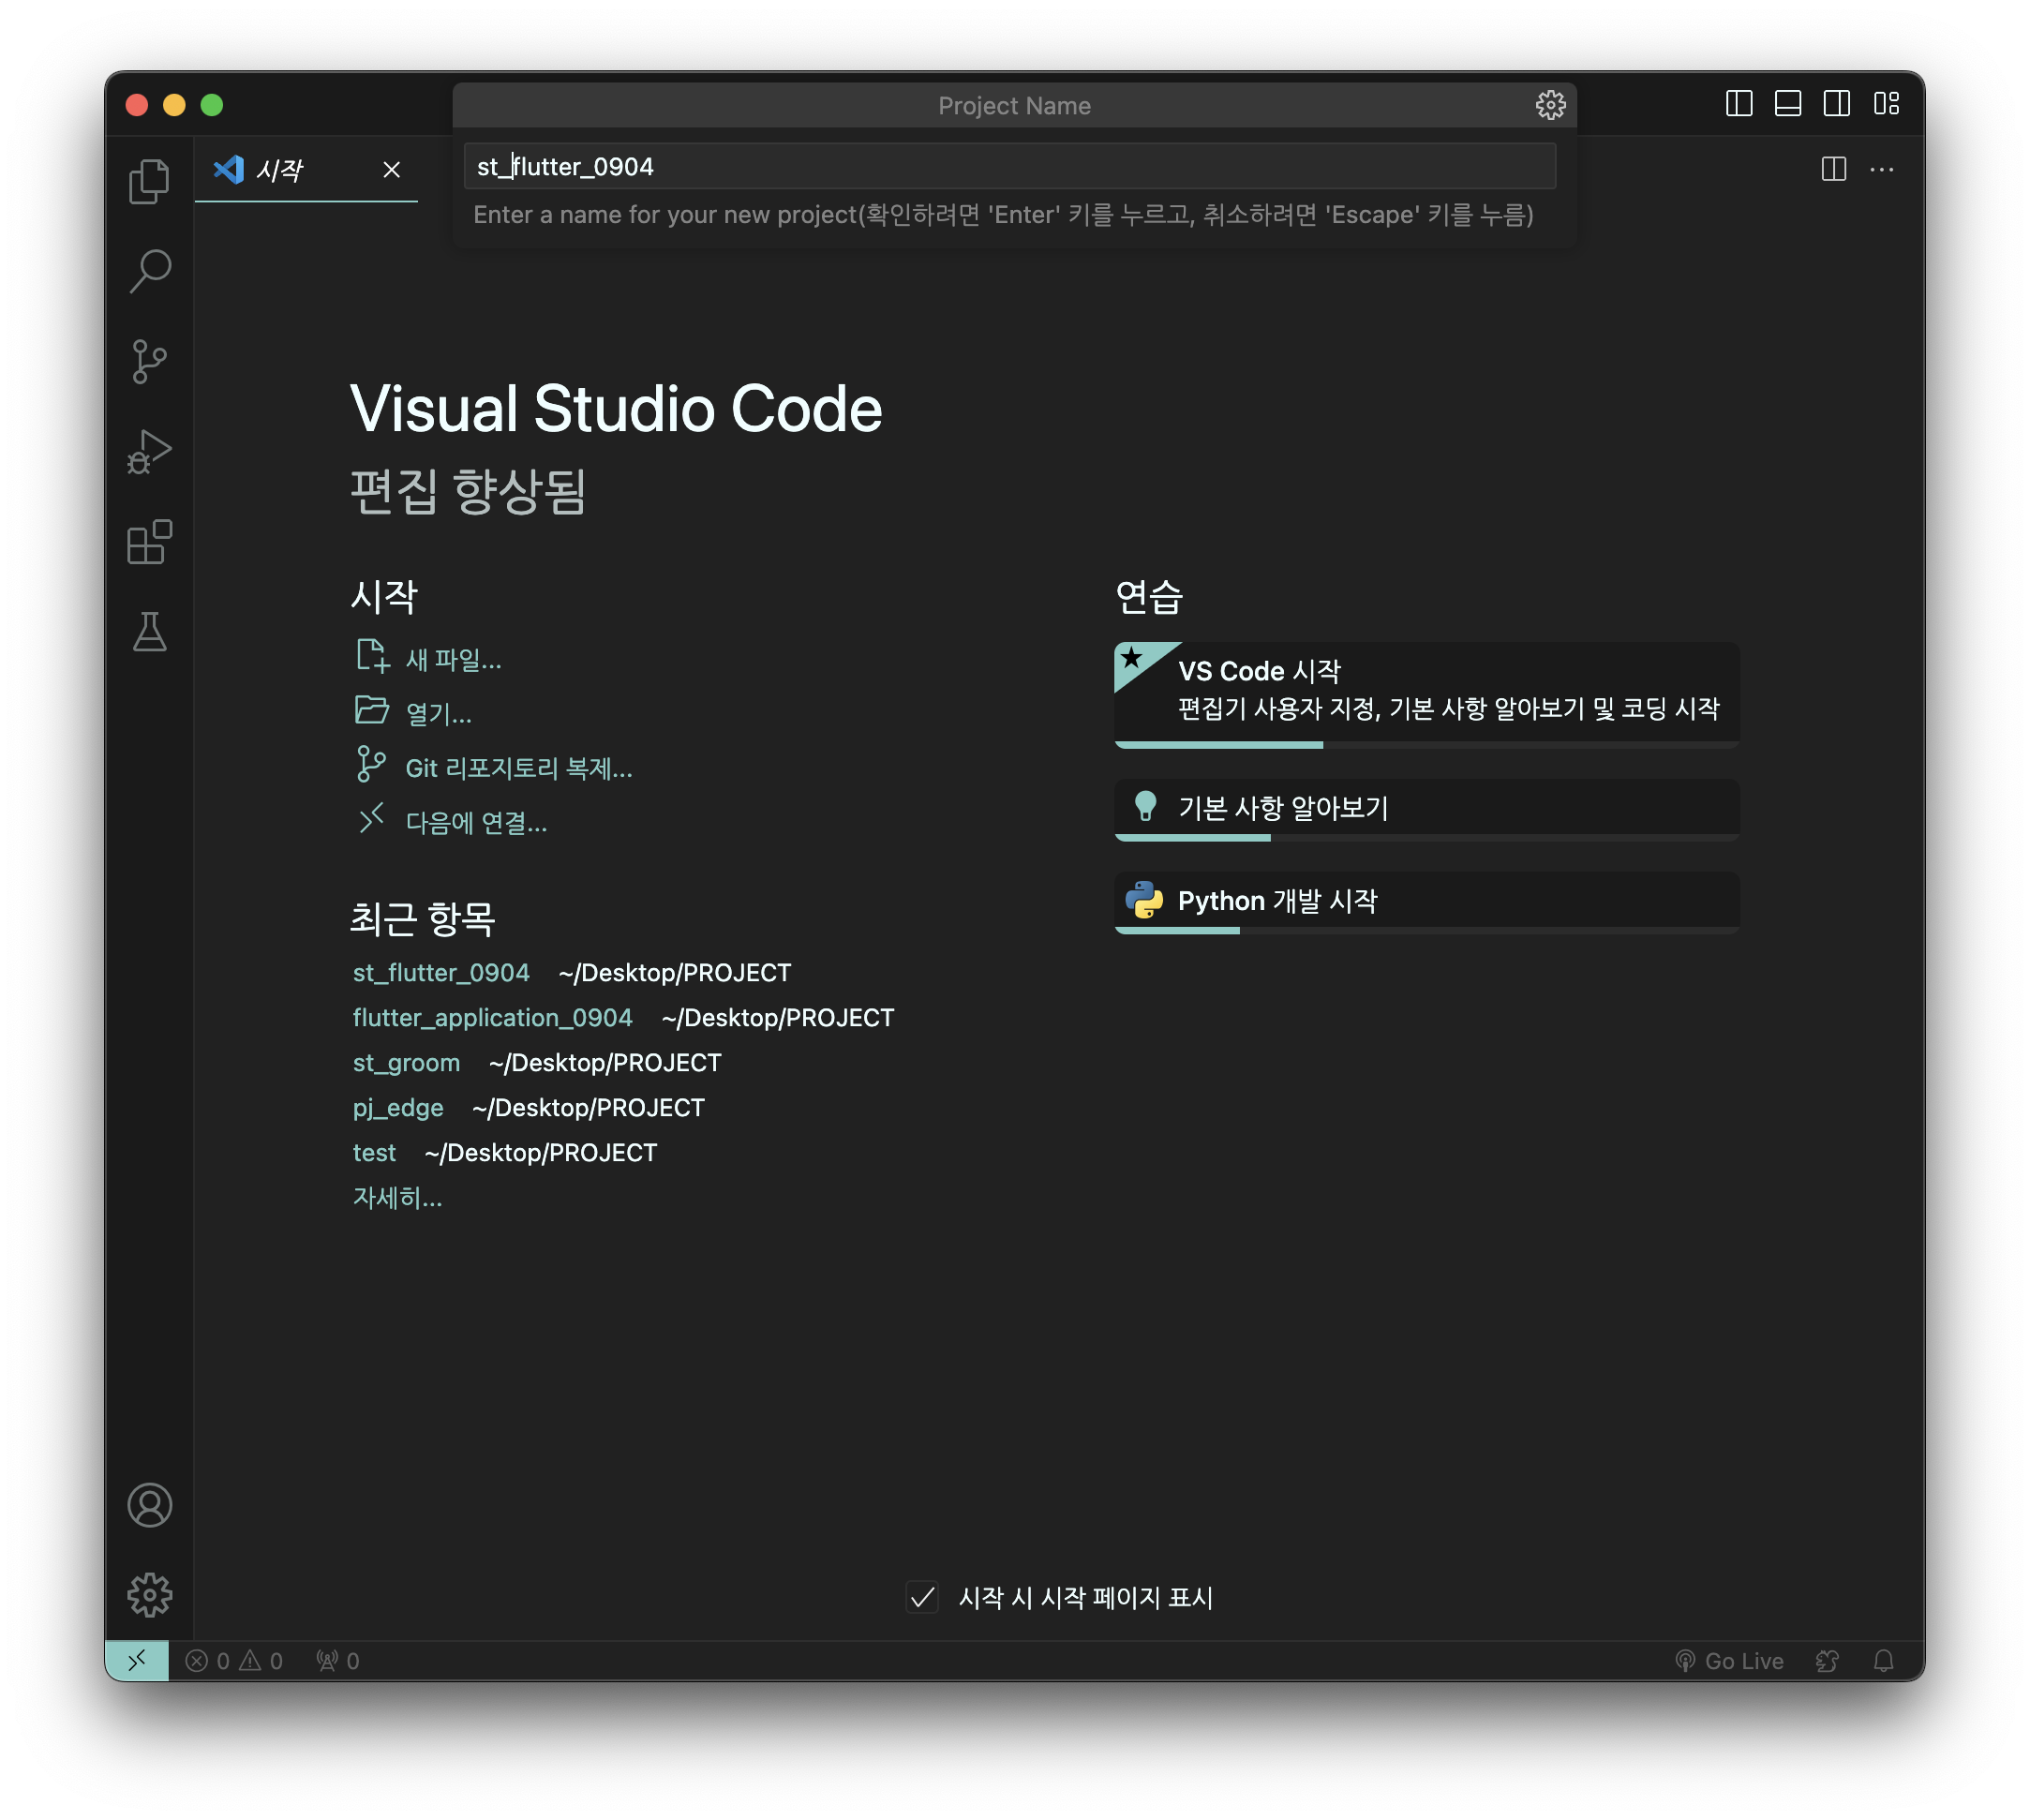This screenshot has height=1820, width=2030.
Task: Open the Explorer view in activity bar
Action: pos(149,181)
